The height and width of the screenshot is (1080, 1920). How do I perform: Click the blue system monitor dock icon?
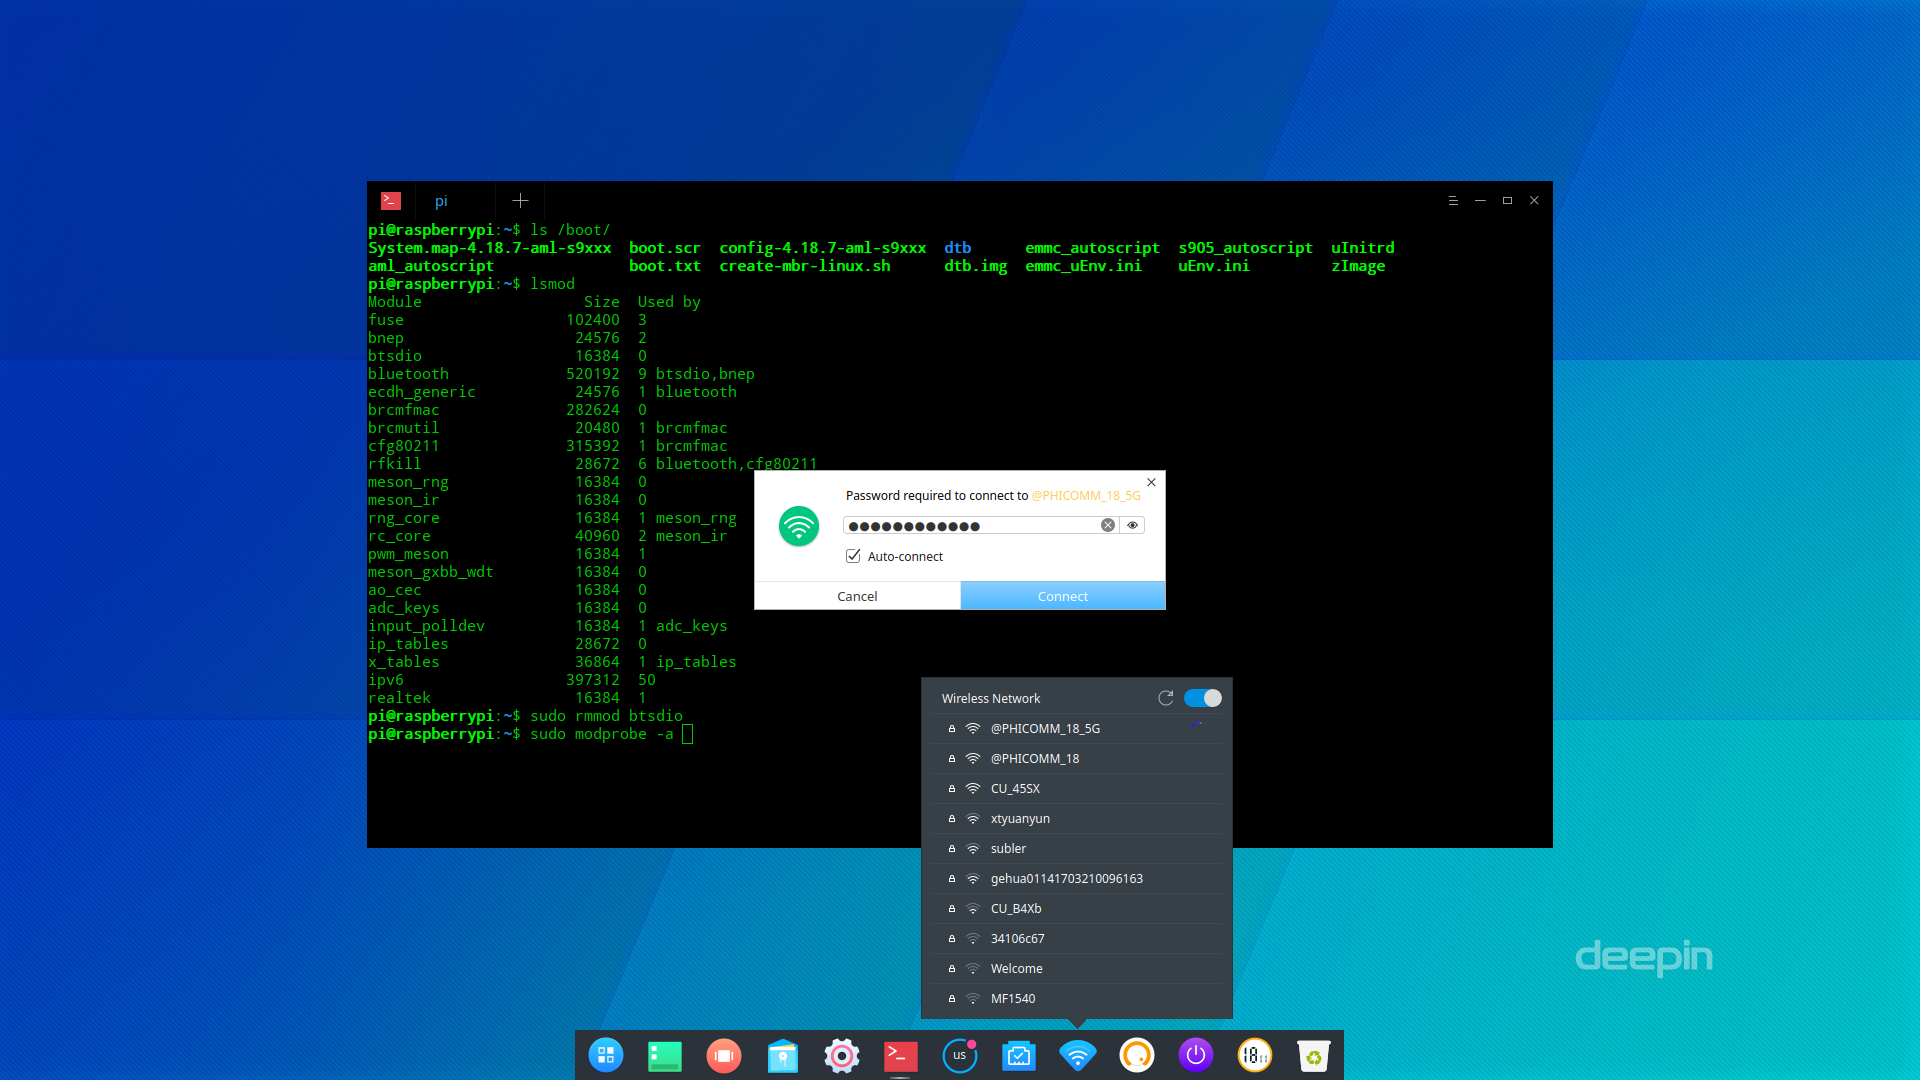click(x=1019, y=1056)
